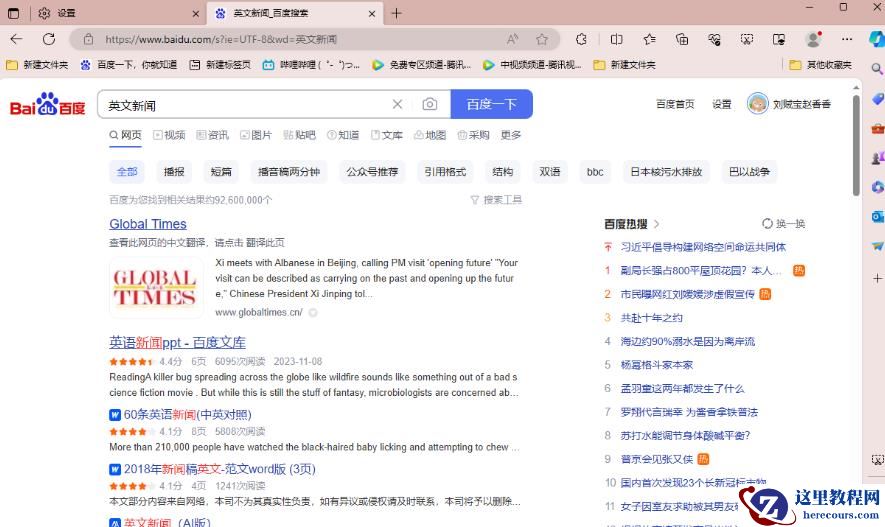Open the 其他收藏夹 bookmarks folder
Screen dimensions: 885x527
821,65
